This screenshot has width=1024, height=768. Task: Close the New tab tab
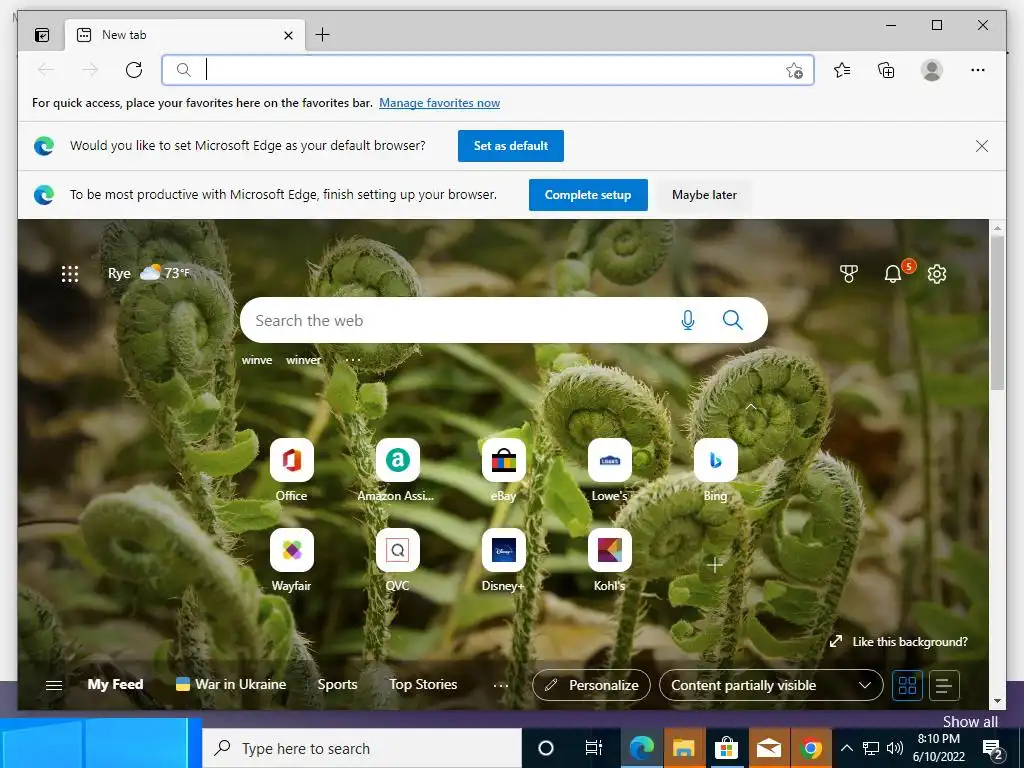pos(288,35)
